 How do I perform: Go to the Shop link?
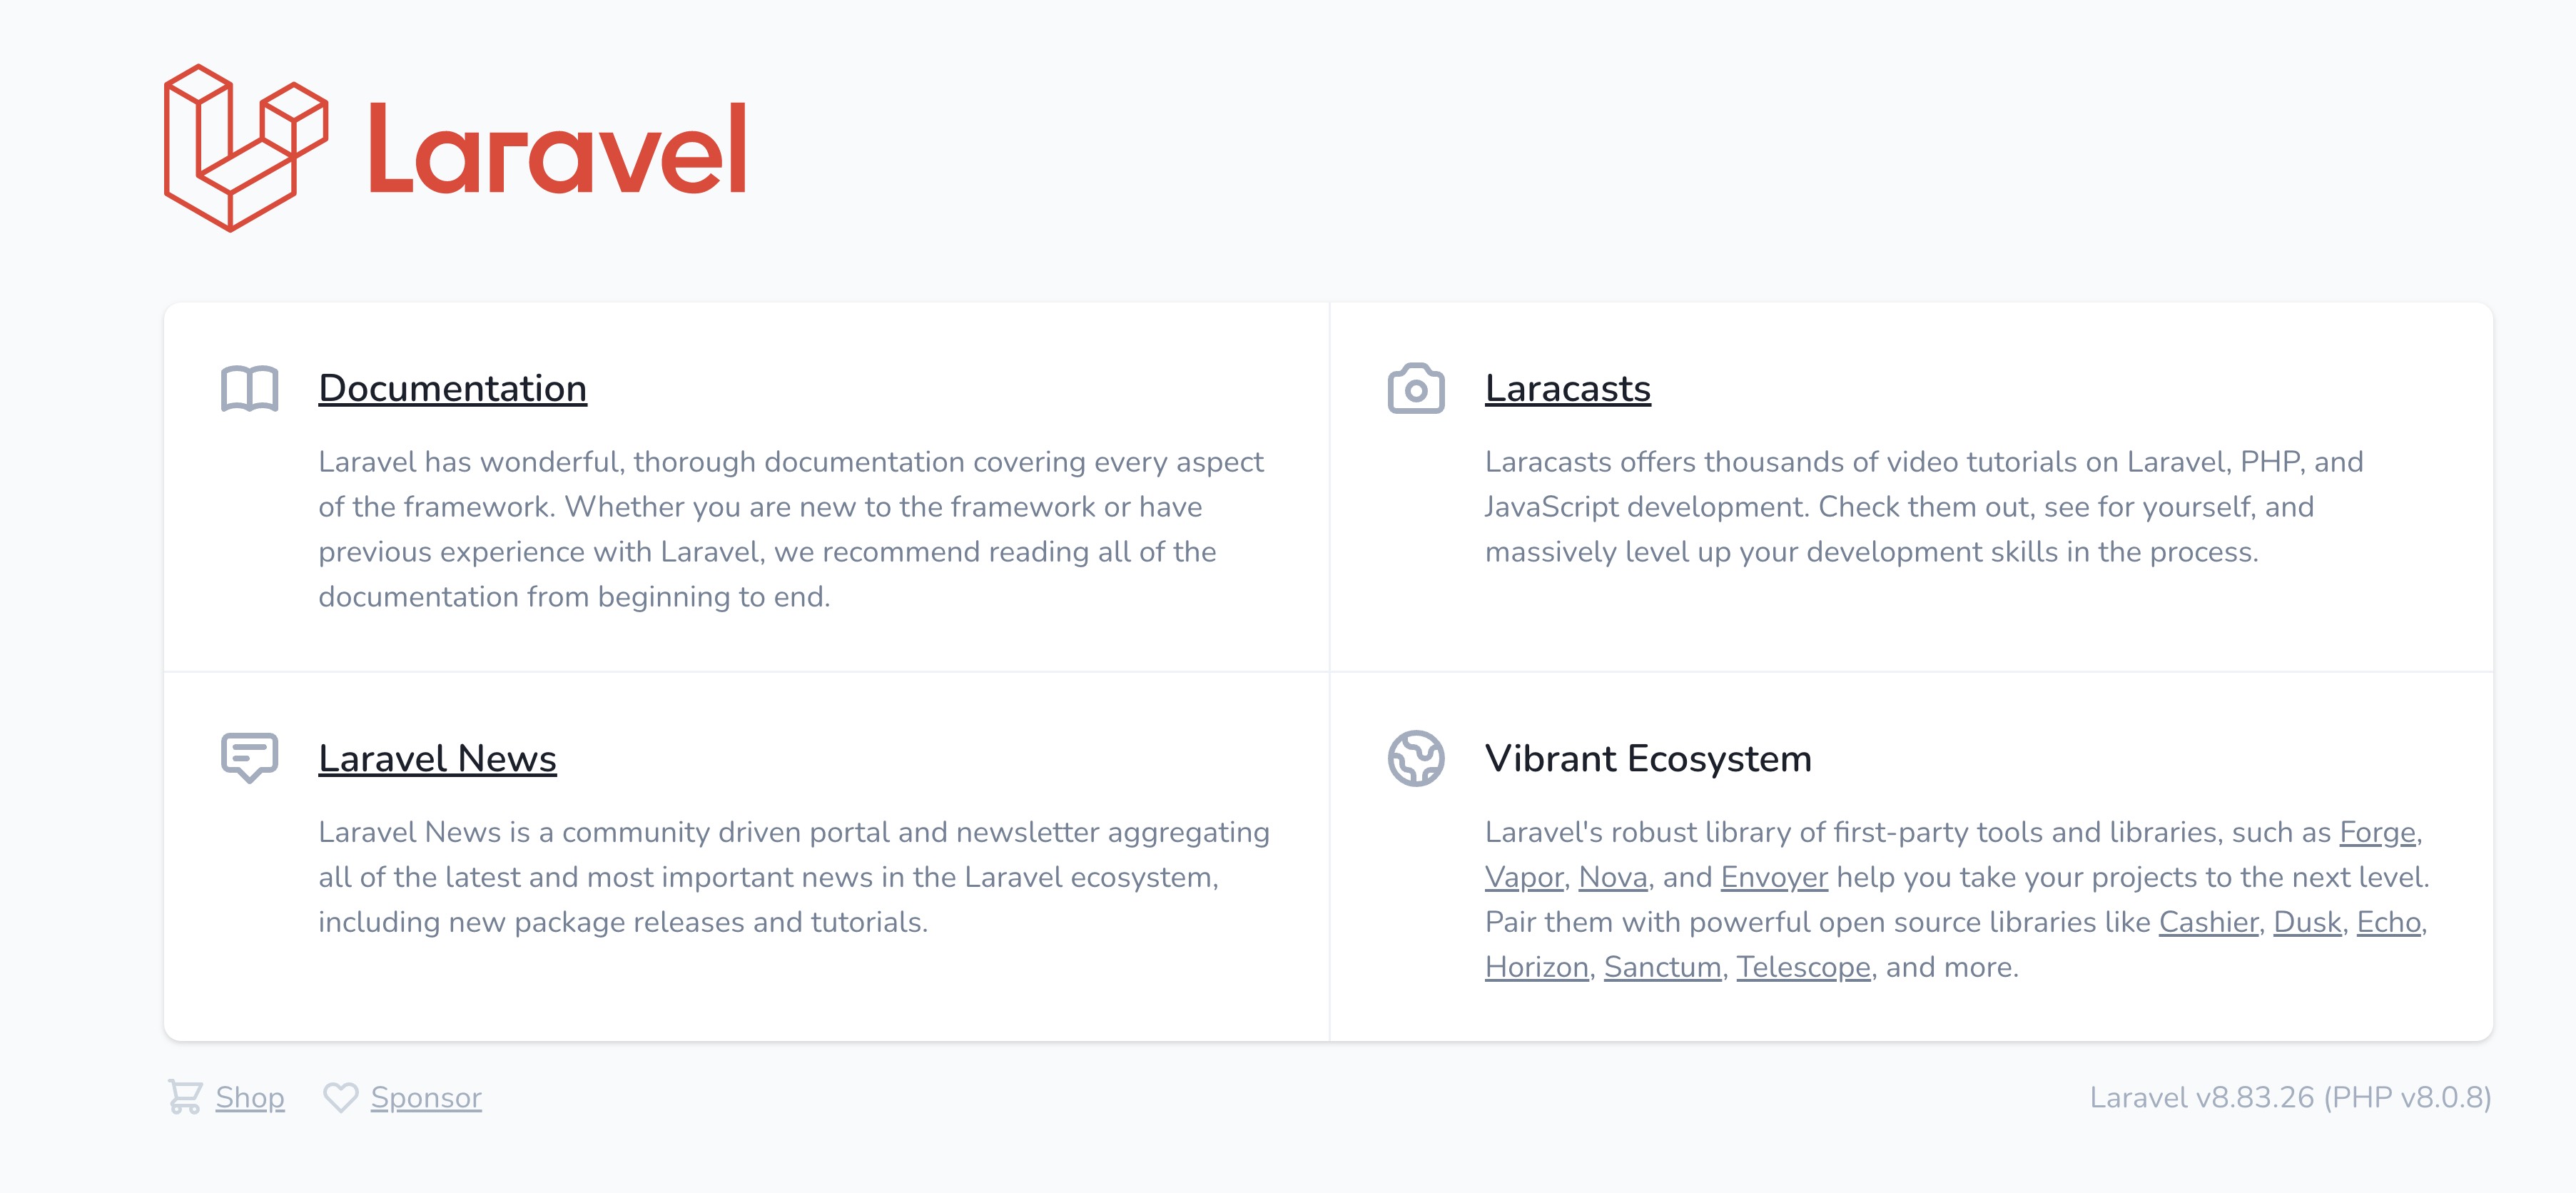tap(250, 1097)
